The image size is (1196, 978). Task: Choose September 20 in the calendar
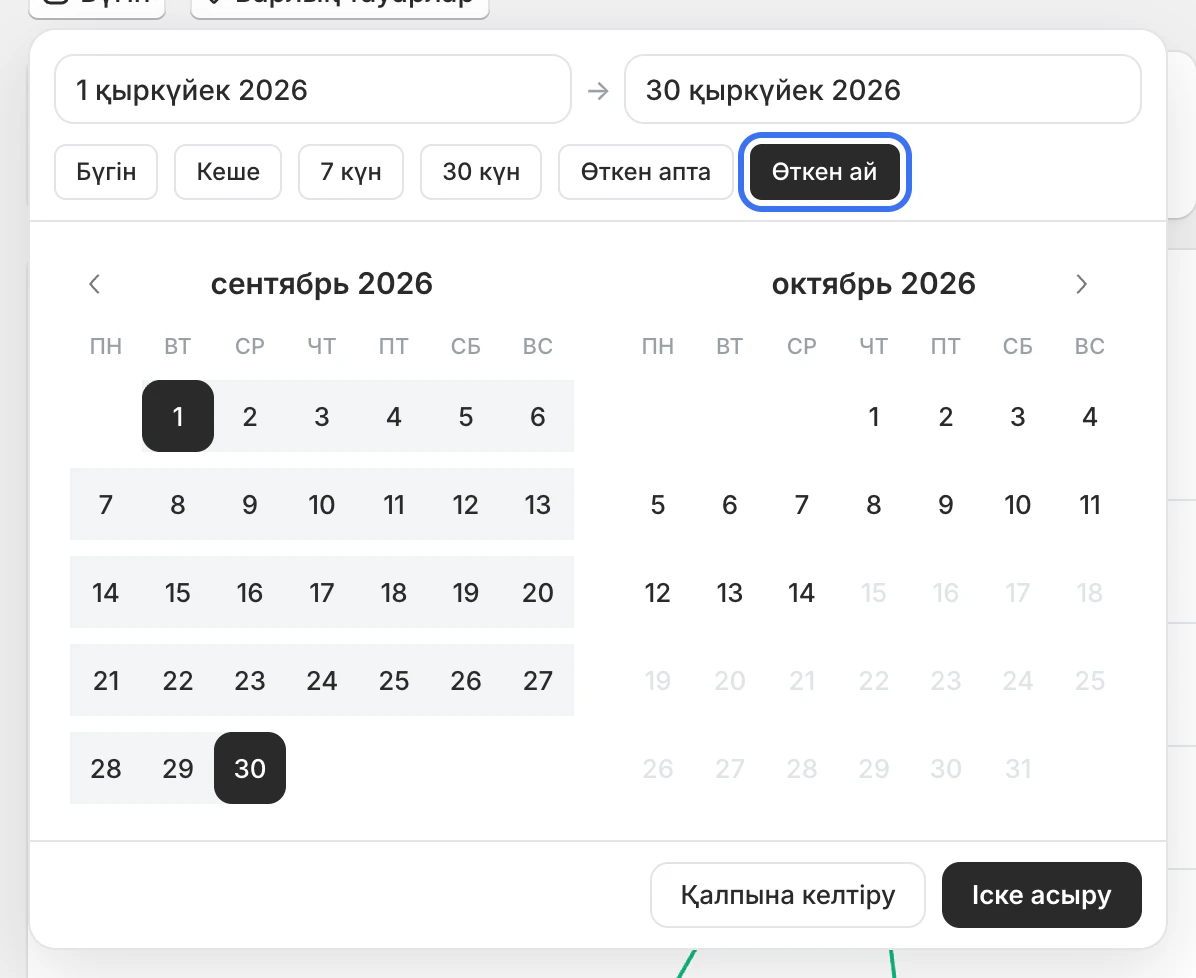click(538, 593)
